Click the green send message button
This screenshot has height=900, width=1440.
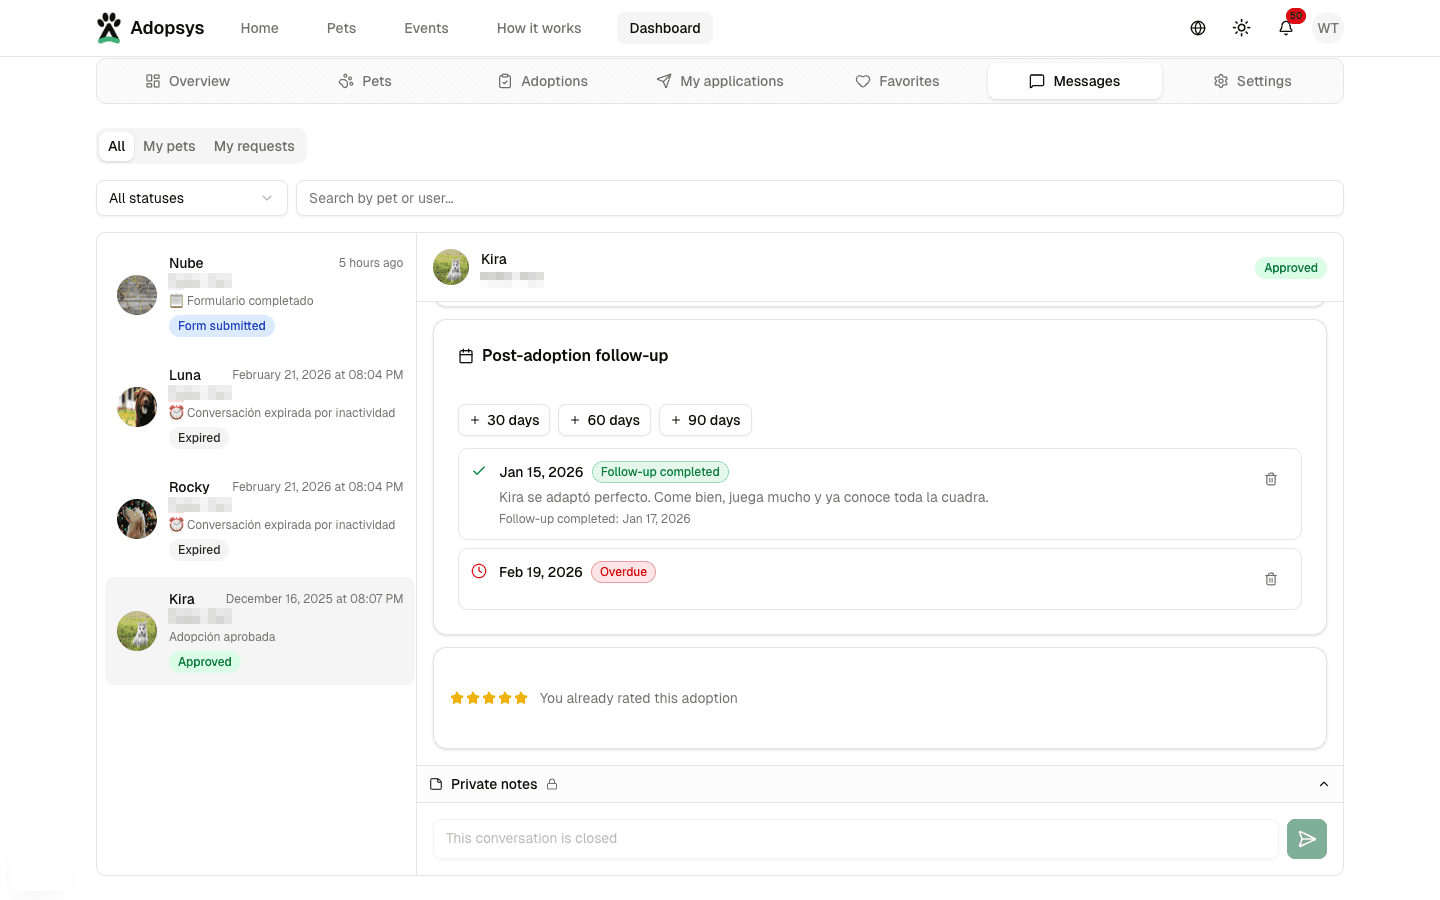click(1306, 839)
